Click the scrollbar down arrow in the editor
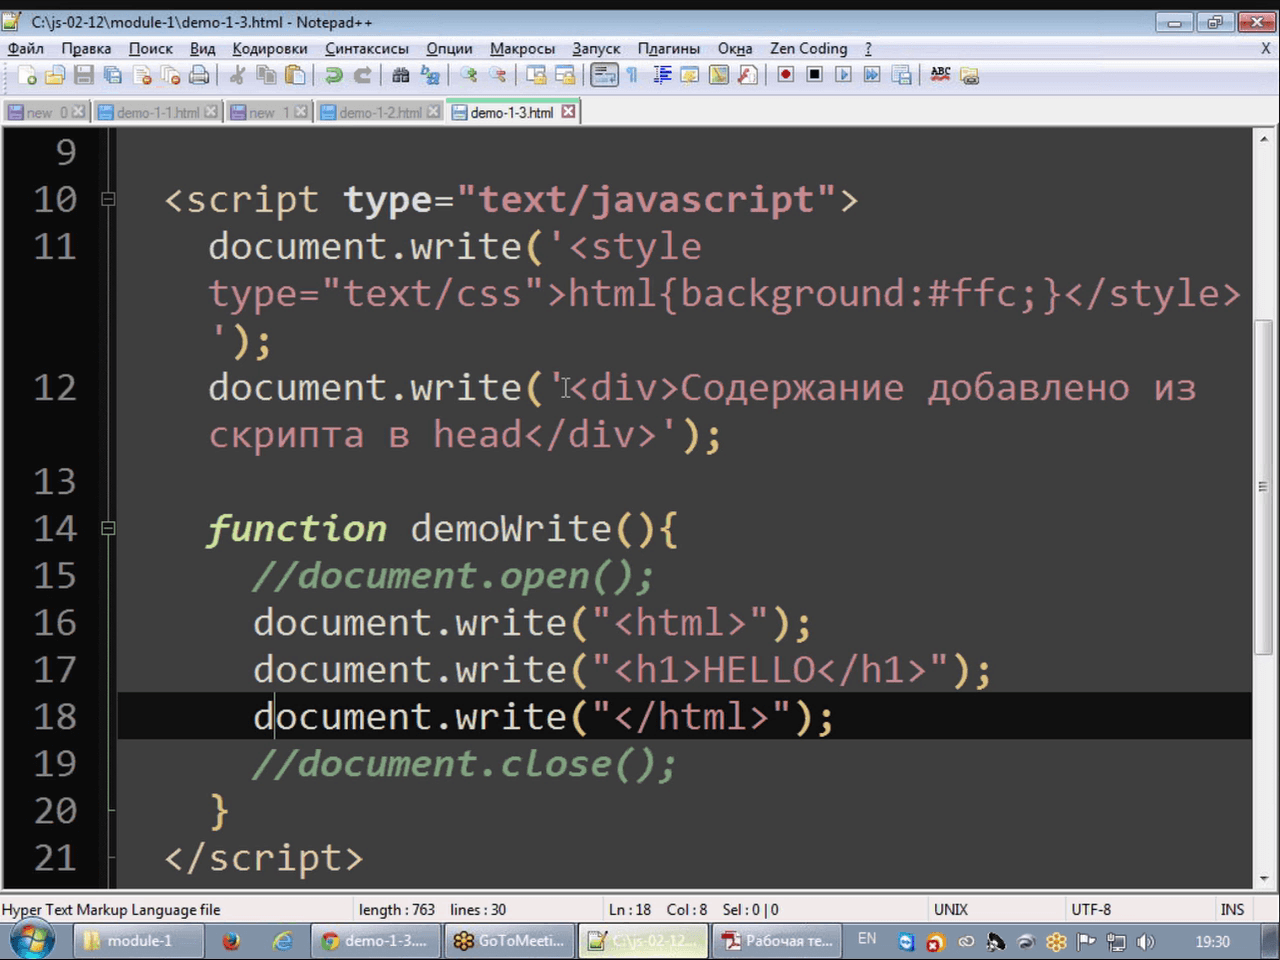The height and width of the screenshot is (960, 1280). [x=1263, y=878]
